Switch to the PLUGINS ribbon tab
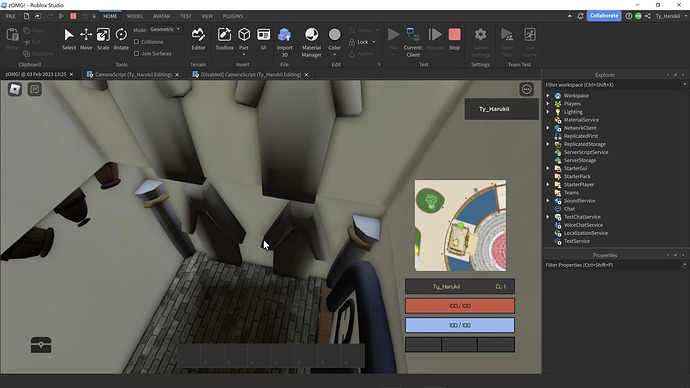 (232, 16)
